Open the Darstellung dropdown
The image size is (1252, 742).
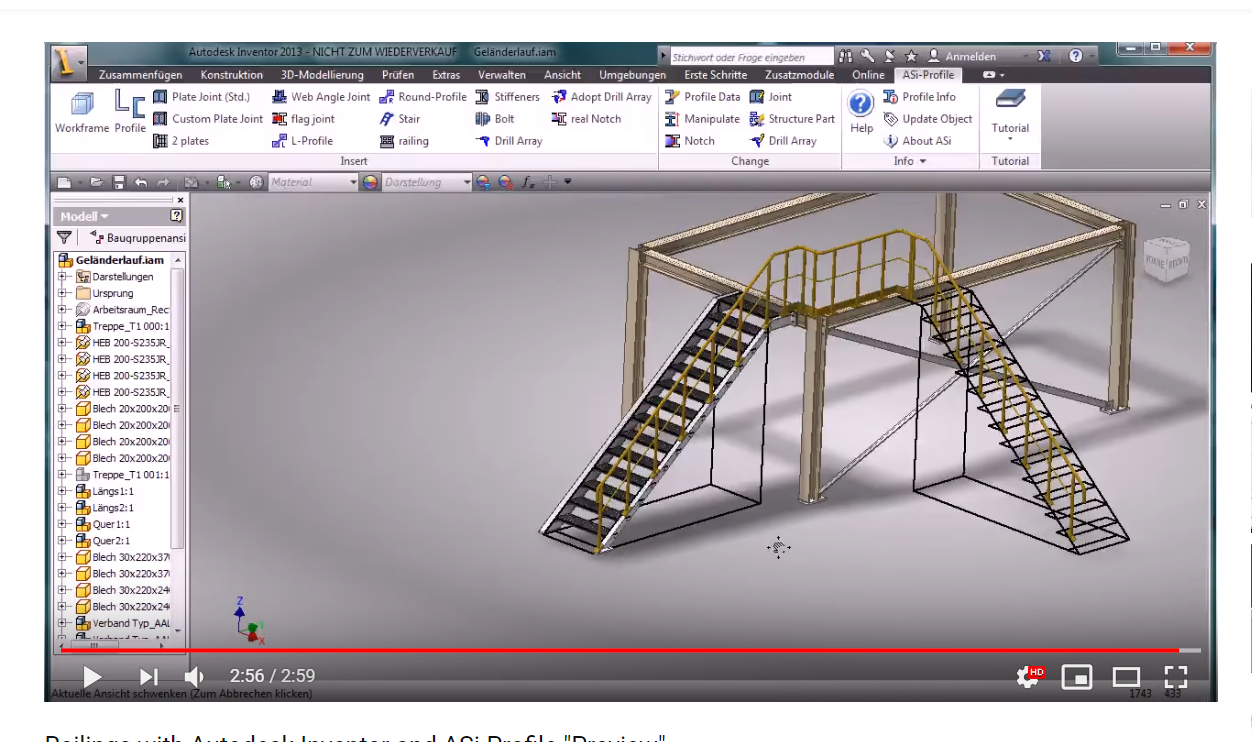pyautogui.click(x=466, y=182)
